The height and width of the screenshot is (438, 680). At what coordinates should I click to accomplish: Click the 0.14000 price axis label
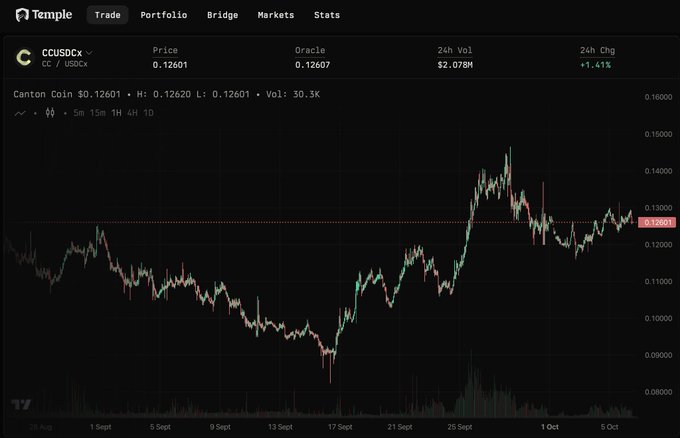pyautogui.click(x=658, y=171)
